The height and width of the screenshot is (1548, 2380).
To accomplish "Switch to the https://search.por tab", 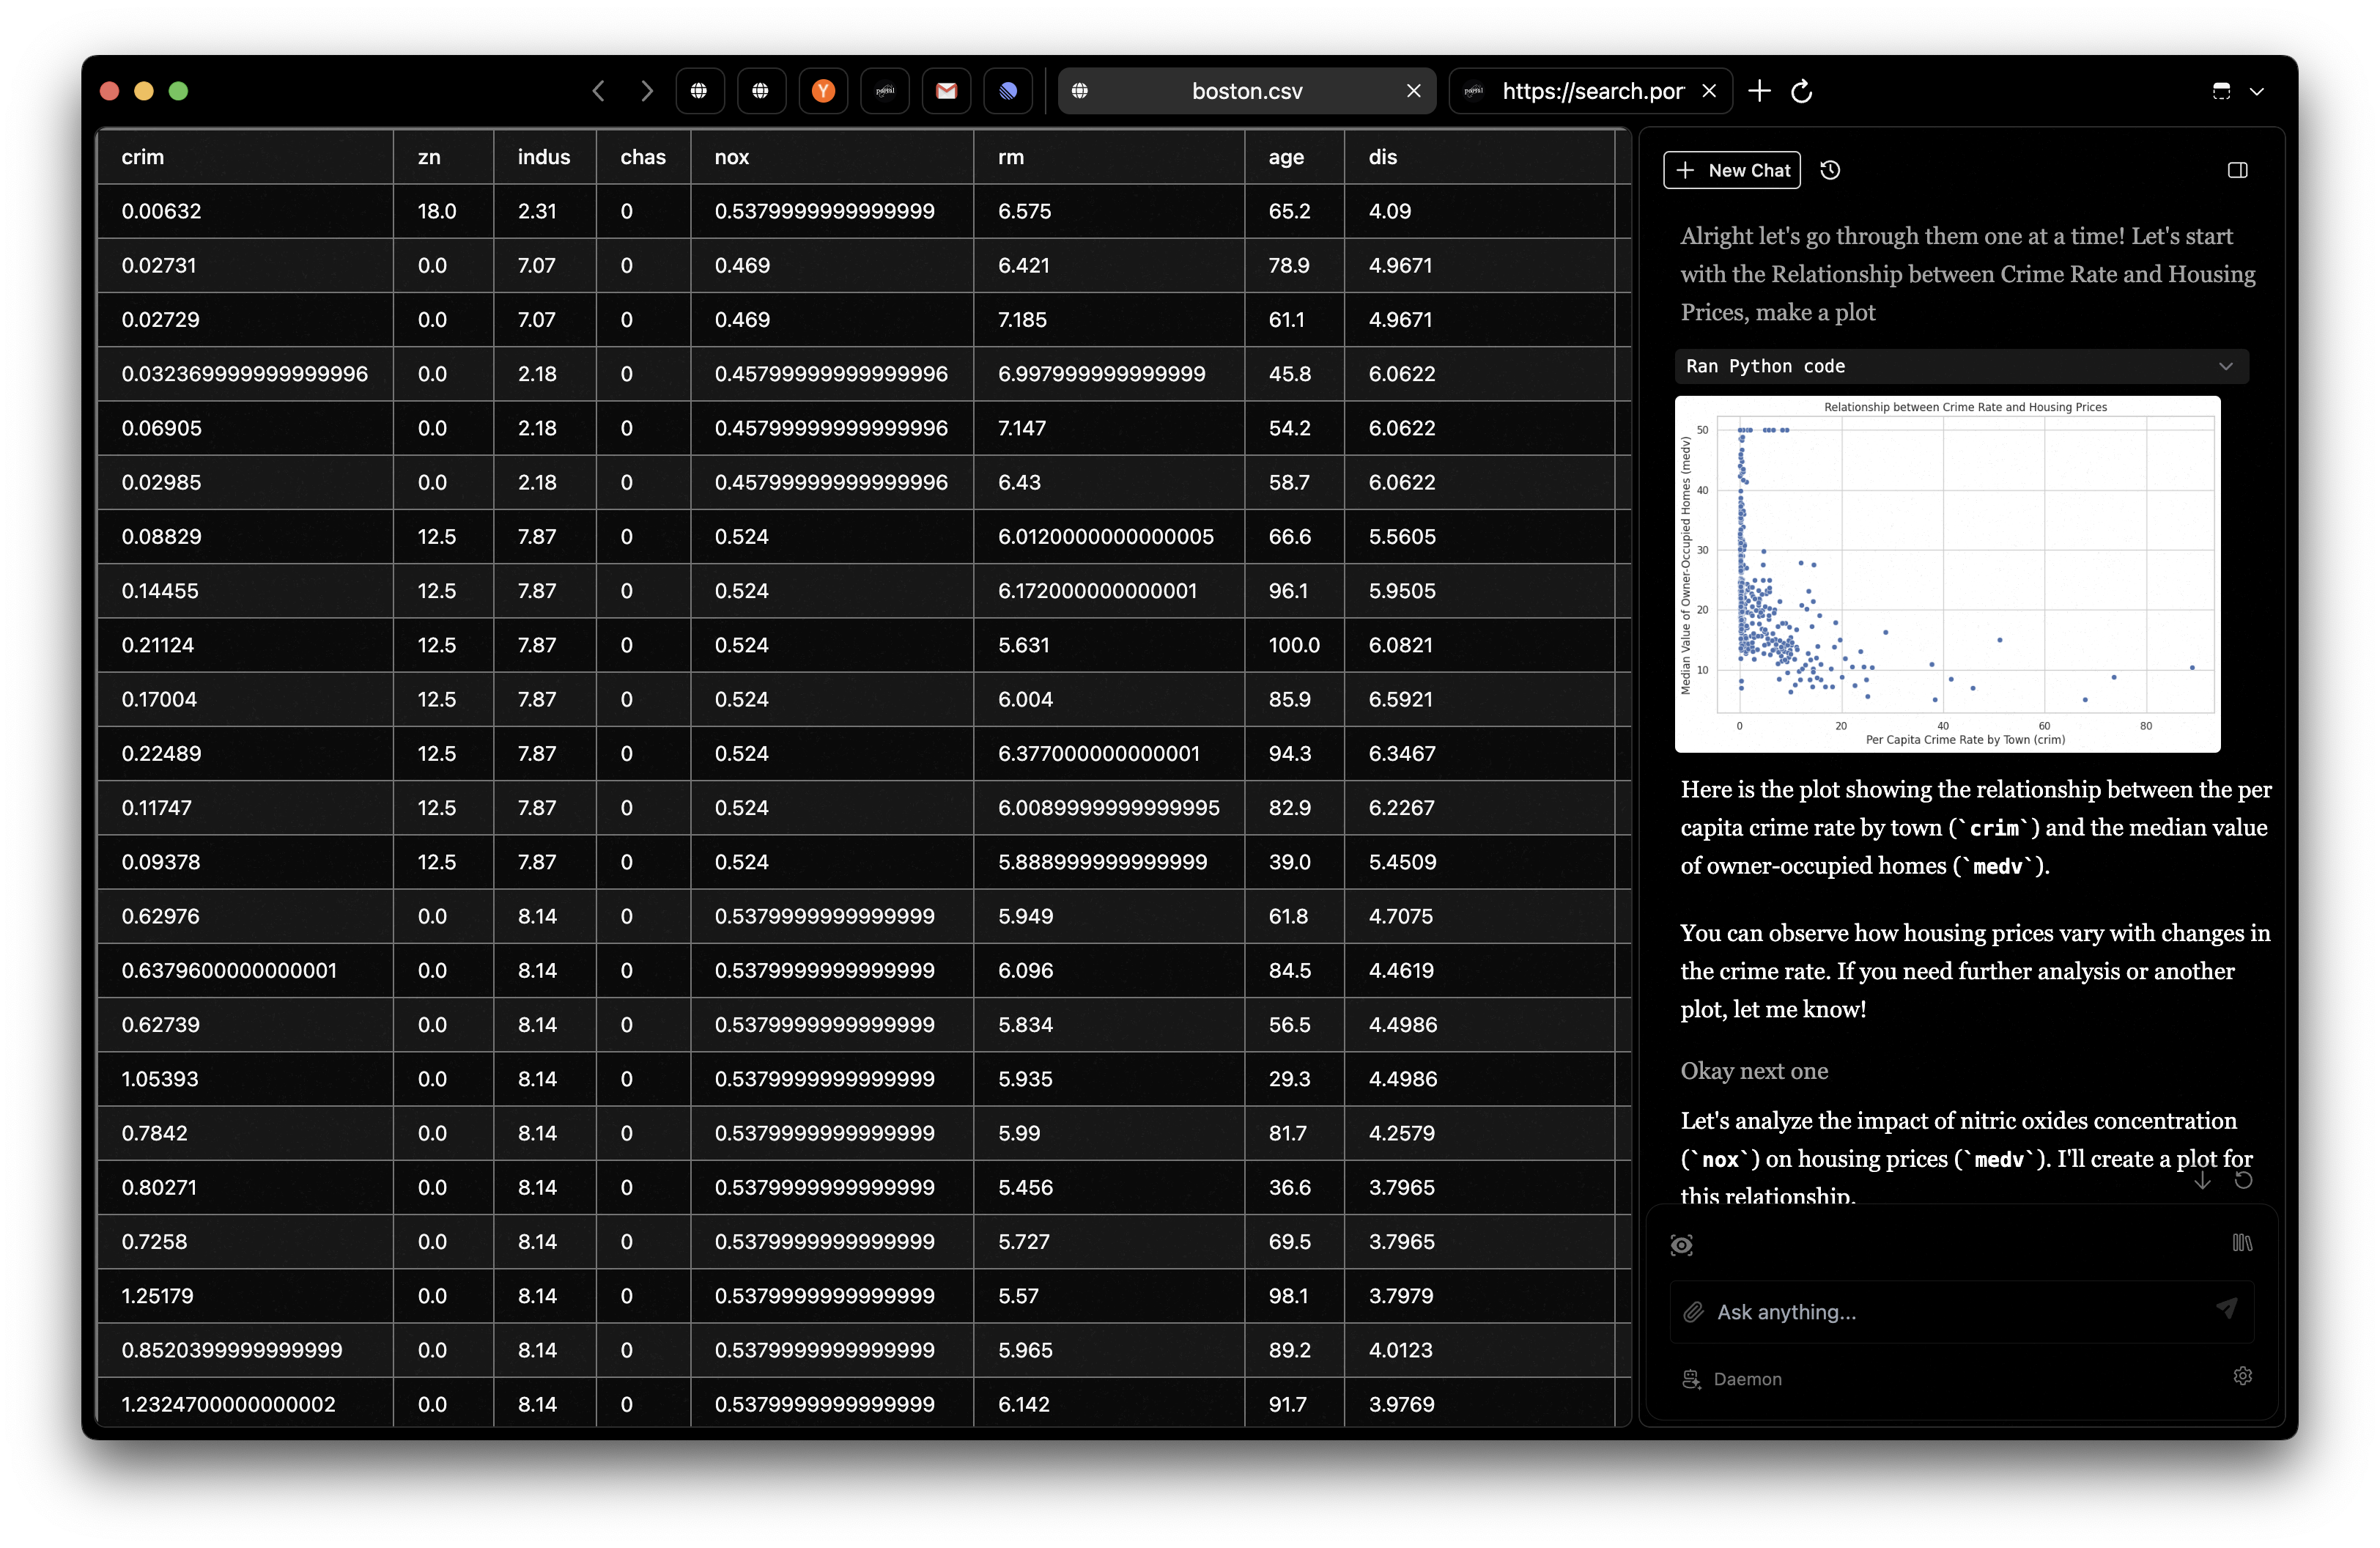I will tap(1591, 91).
